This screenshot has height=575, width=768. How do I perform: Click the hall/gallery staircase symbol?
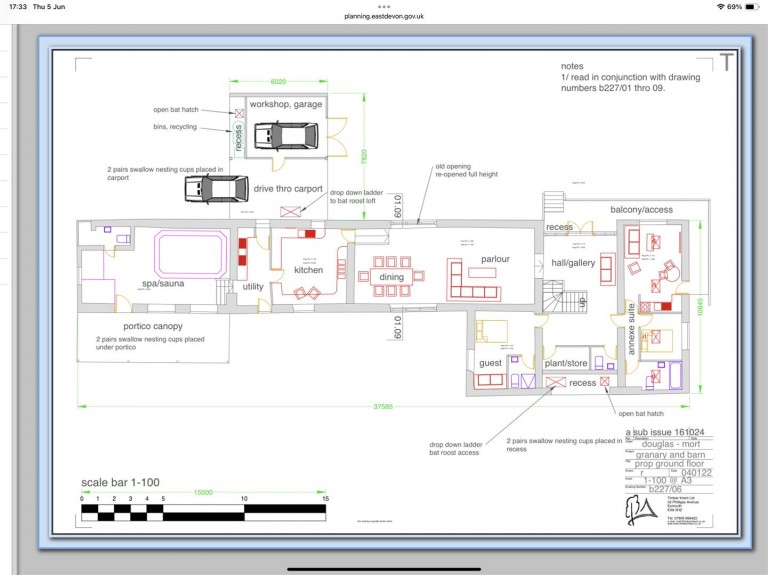pyautogui.click(x=564, y=296)
